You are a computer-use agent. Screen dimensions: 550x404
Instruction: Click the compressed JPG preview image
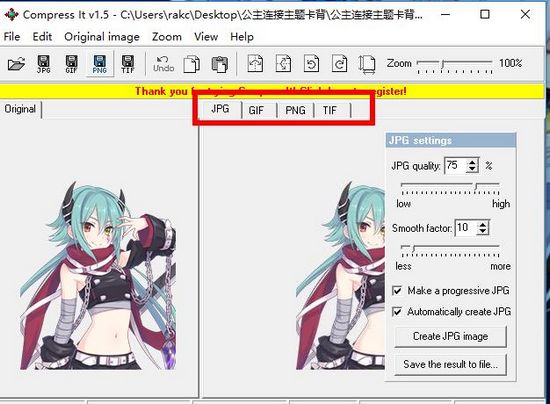pyautogui.click(x=340, y=276)
